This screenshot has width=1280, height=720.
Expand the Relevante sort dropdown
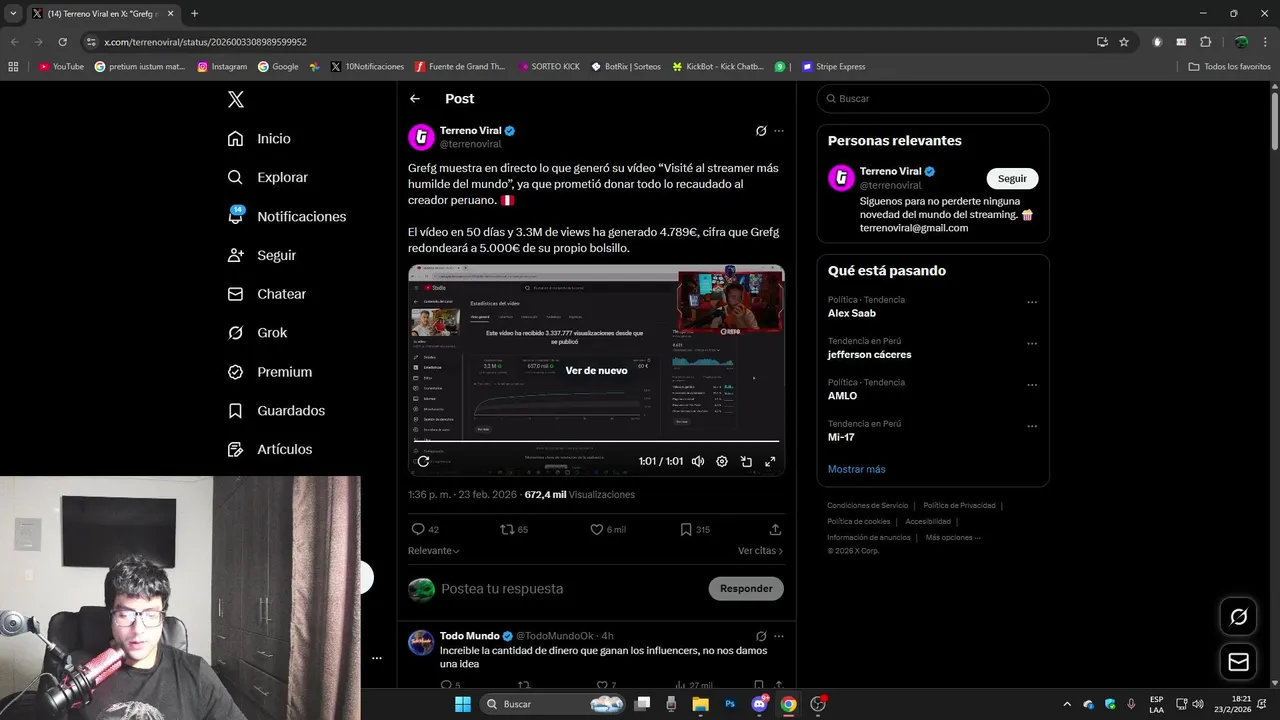click(434, 551)
